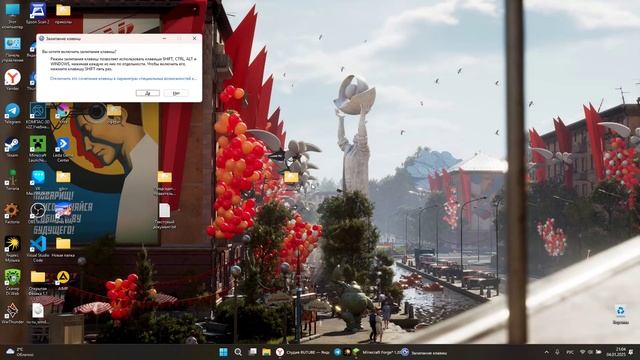
Task: Open the Recycle Bin (Корзина) icon
Action: [x=620, y=314]
